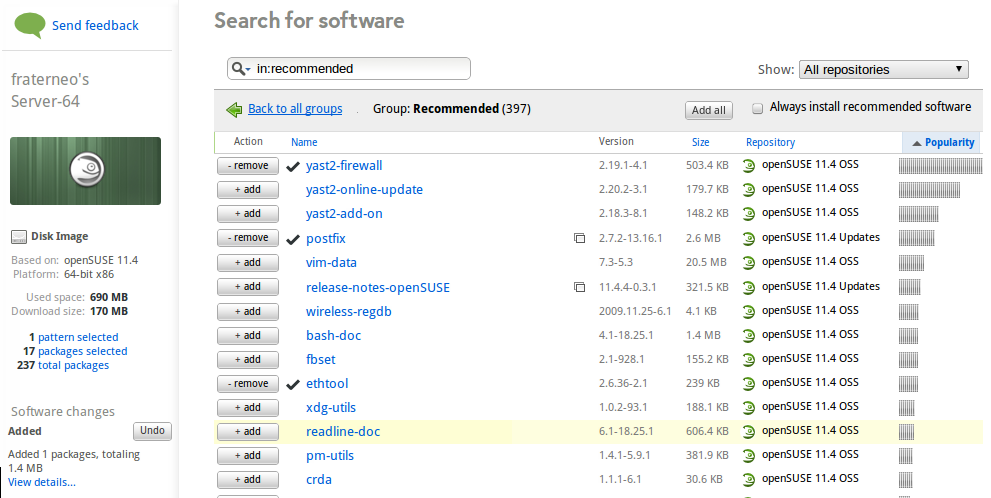Open the 1 pattern selected link
Viewport: 991px width, 498px height.
coord(78,337)
